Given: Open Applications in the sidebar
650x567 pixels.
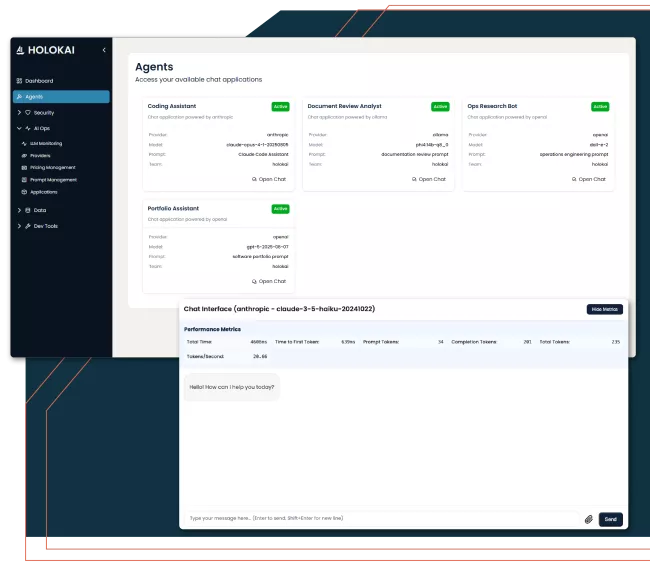Looking at the screenshot, I should (x=43, y=192).
